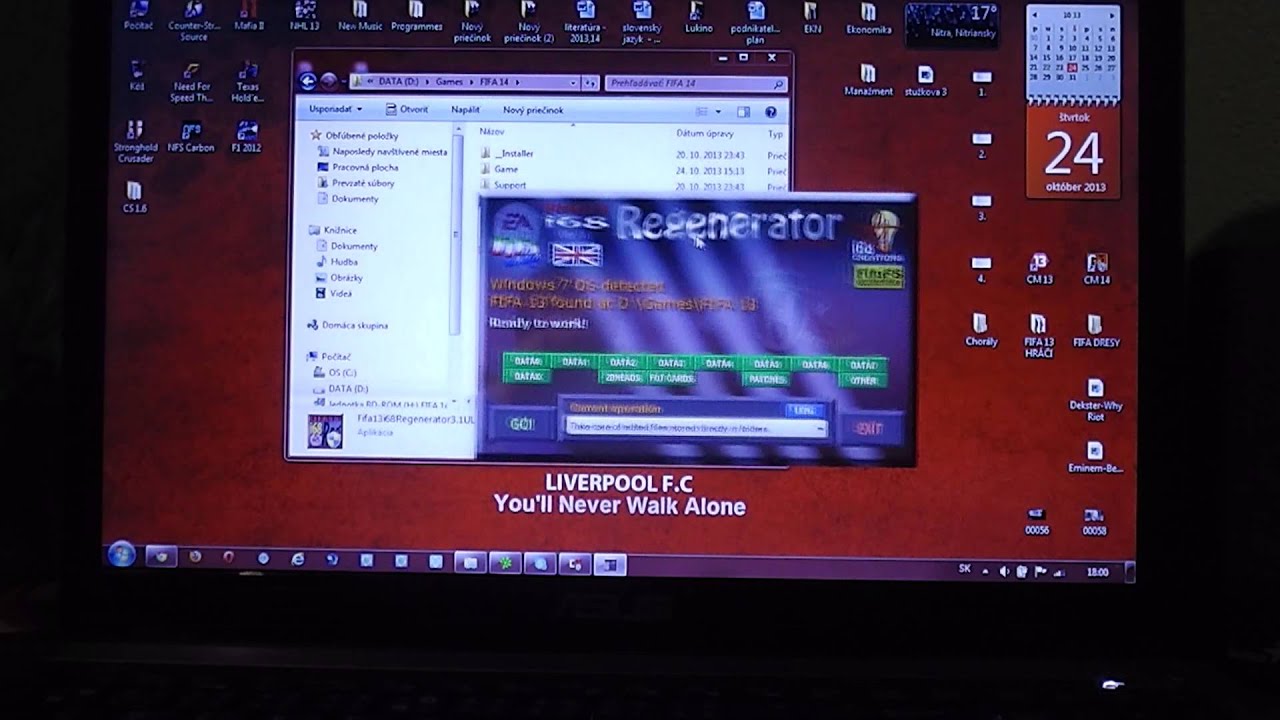The width and height of the screenshot is (1280, 720).
Task: Open the view options dropdown arrow
Action: pos(718,112)
